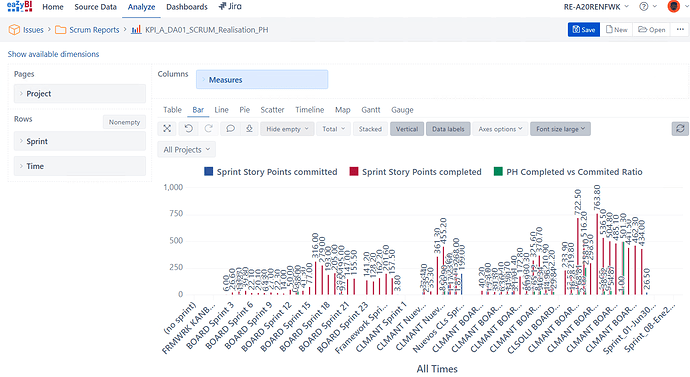Click the blue Sprint Story Points committed swatch
The height and width of the screenshot is (377, 690).
tap(209, 172)
